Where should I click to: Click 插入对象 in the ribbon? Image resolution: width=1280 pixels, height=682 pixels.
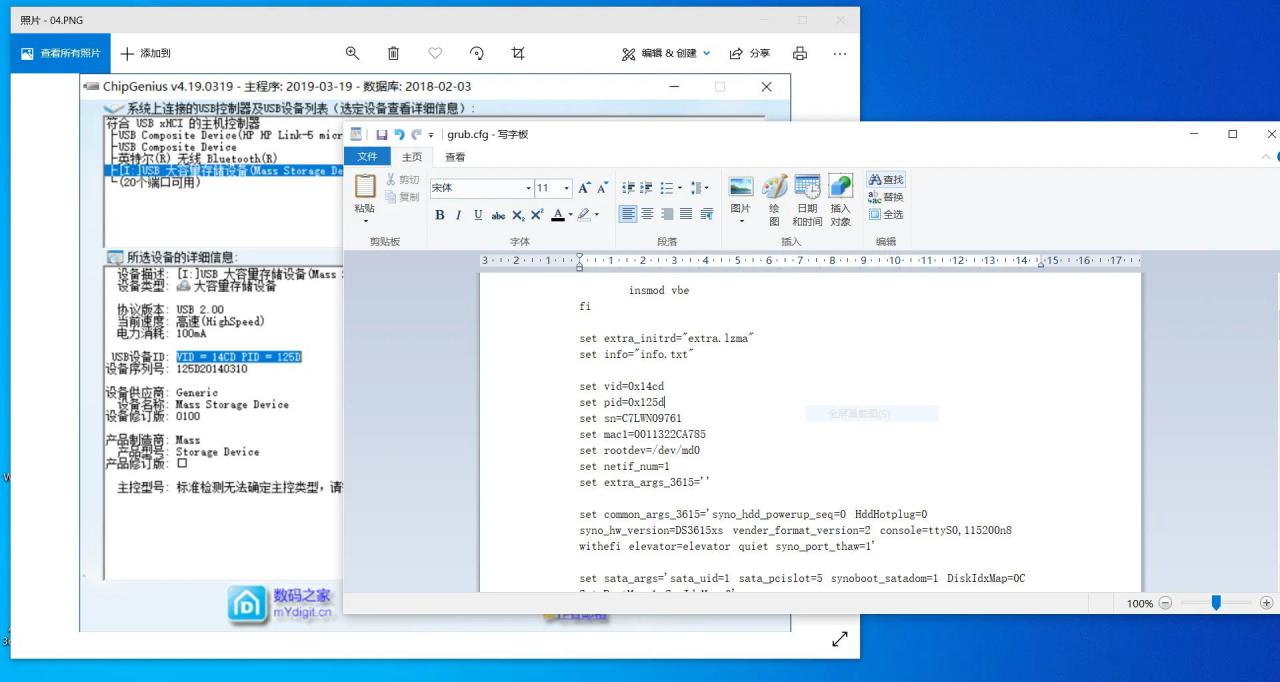840,199
